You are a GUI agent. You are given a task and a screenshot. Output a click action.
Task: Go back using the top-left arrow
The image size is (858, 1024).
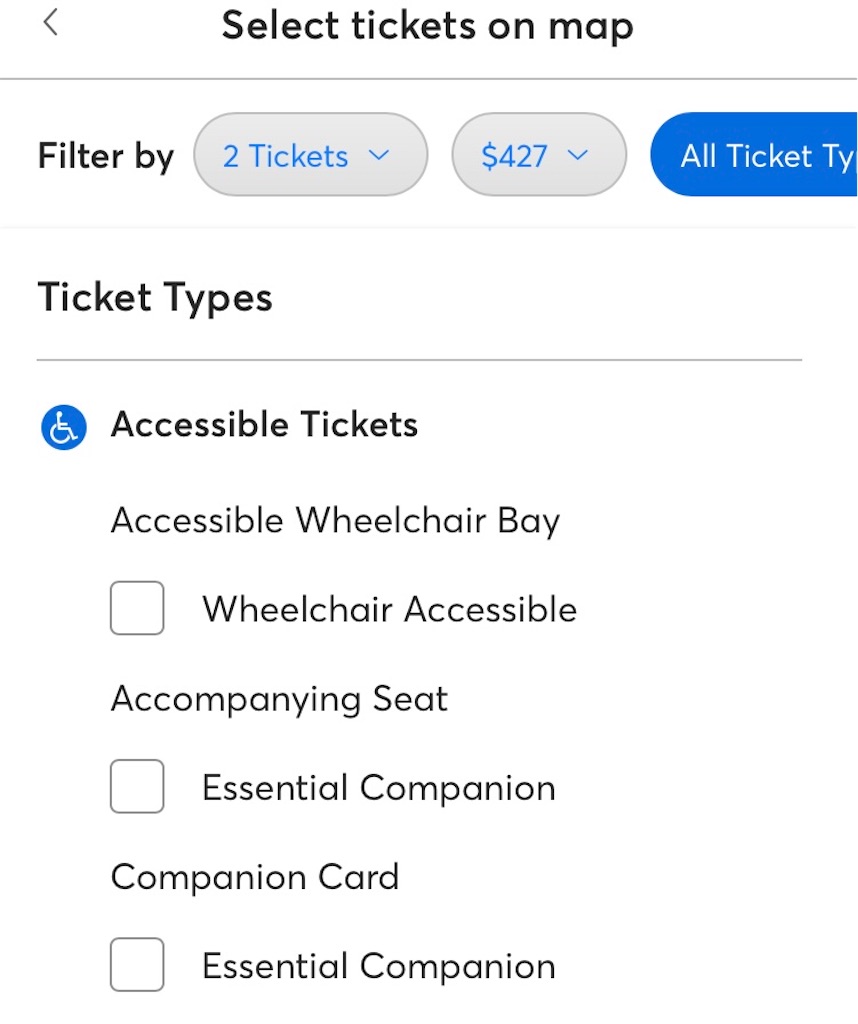[51, 23]
